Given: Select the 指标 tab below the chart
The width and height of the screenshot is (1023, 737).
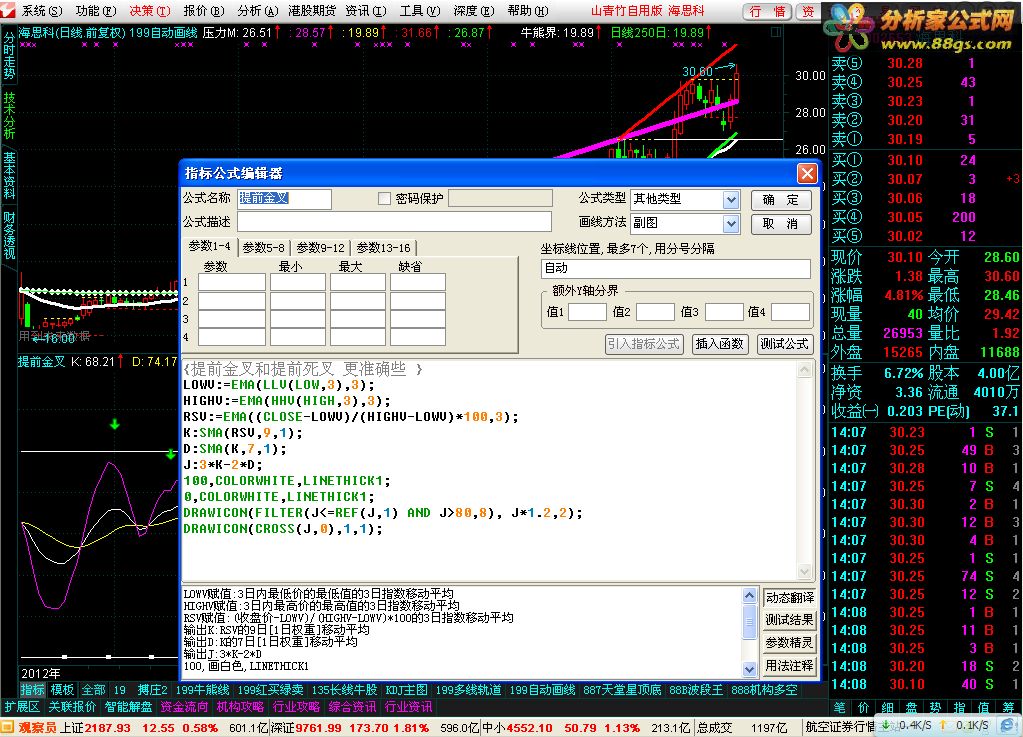Looking at the screenshot, I should (33, 690).
